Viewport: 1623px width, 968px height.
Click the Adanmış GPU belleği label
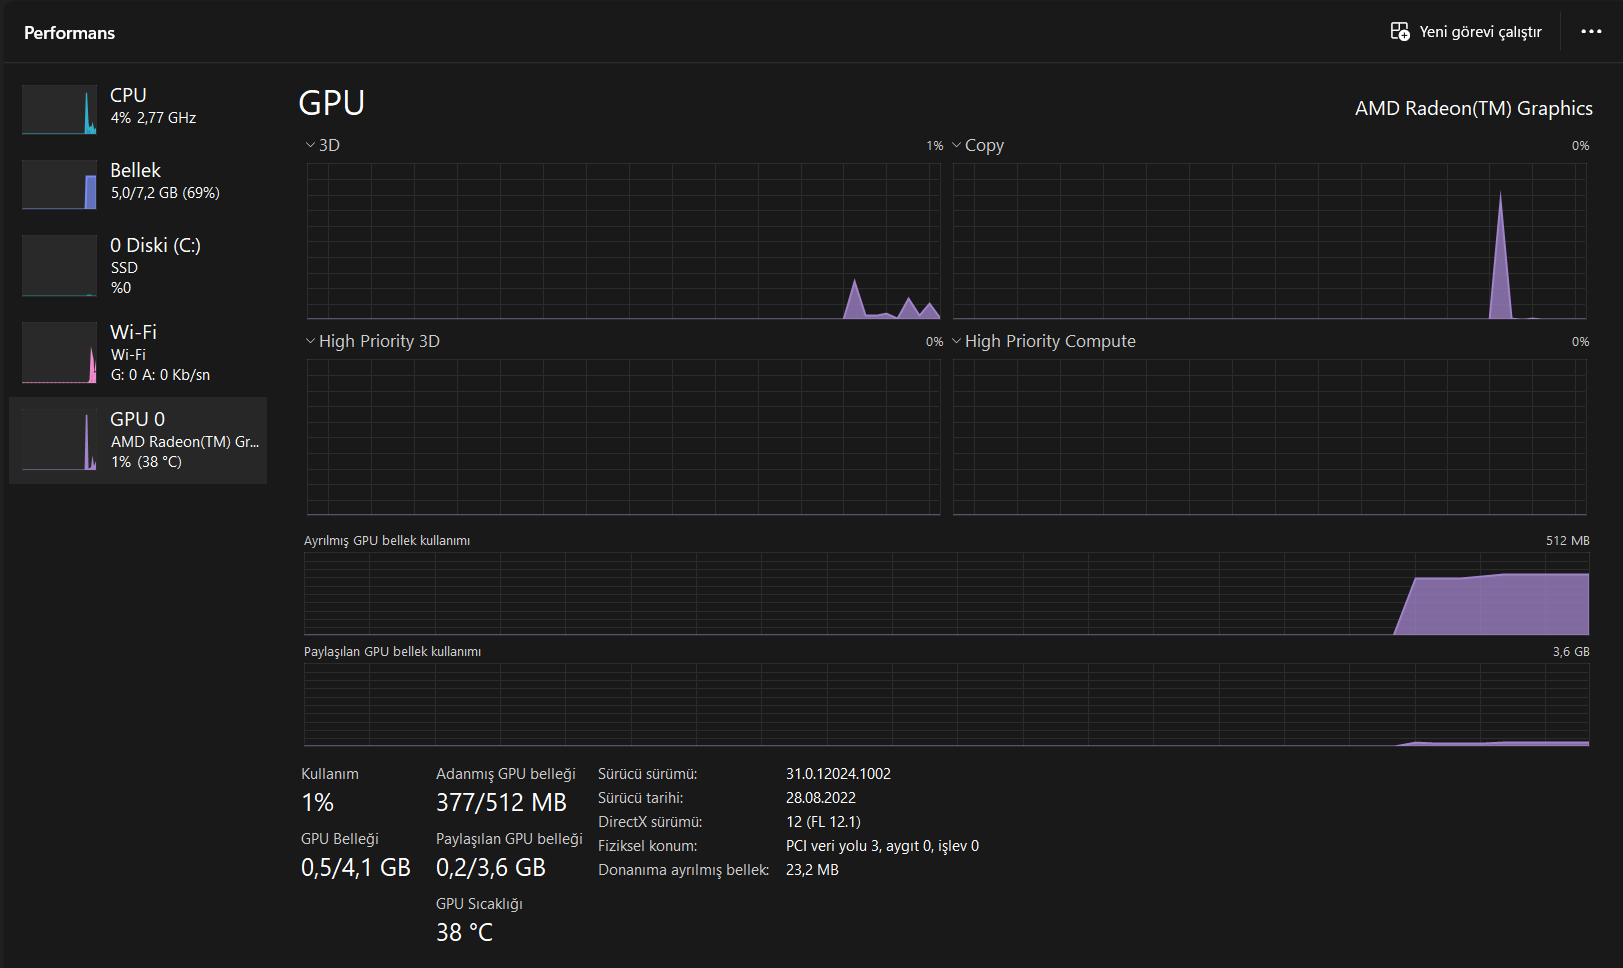pyautogui.click(x=506, y=774)
